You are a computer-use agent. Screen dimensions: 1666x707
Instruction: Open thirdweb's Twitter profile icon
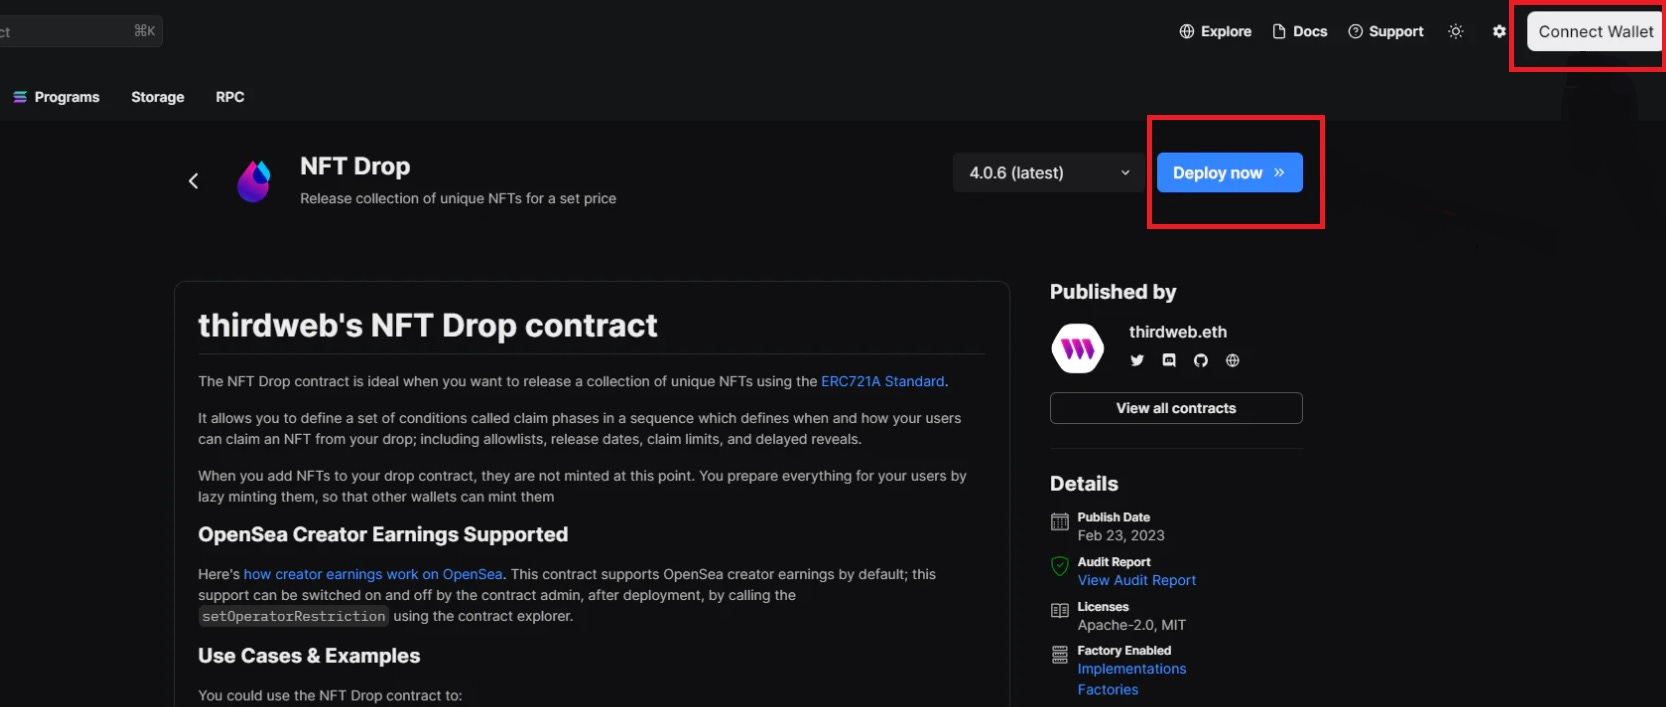click(x=1137, y=360)
